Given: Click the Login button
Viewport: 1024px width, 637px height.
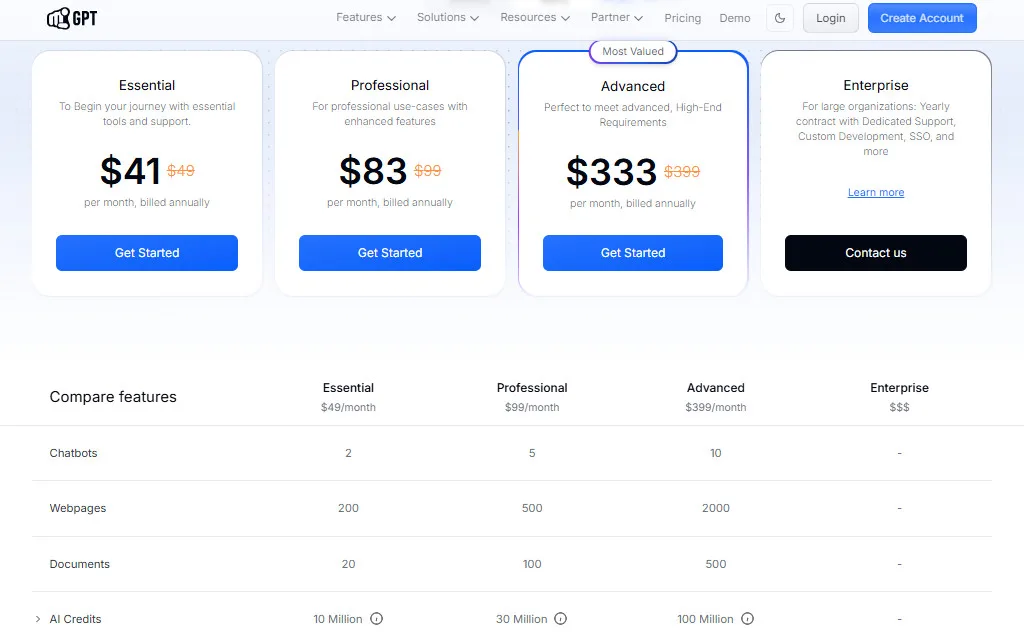Looking at the screenshot, I should [x=830, y=18].
